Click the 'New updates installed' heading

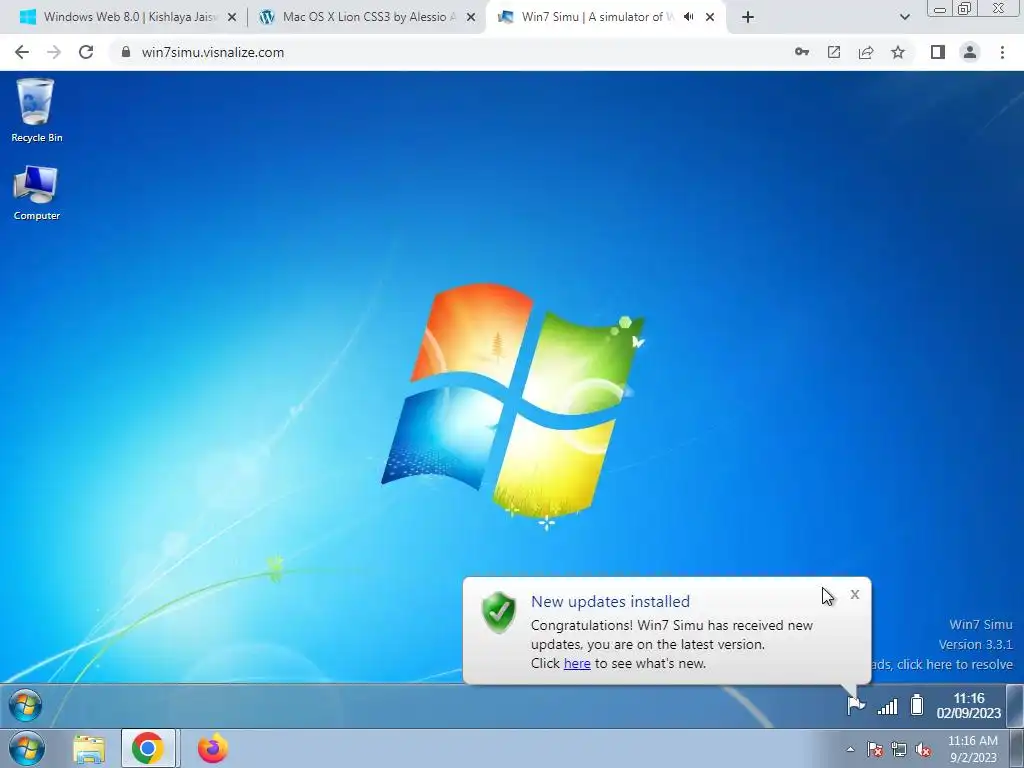(610, 601)
